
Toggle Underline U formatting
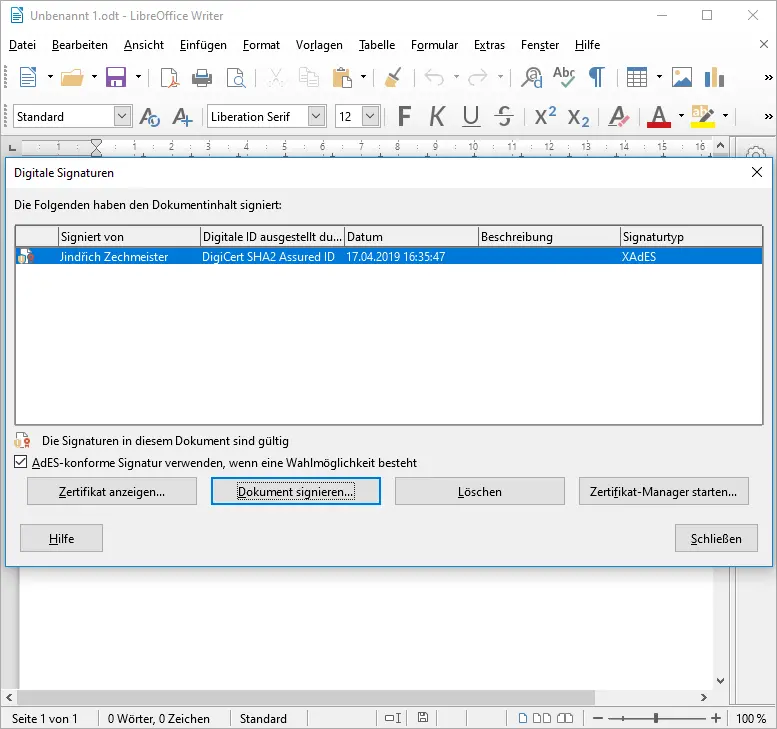pos(471,117)
